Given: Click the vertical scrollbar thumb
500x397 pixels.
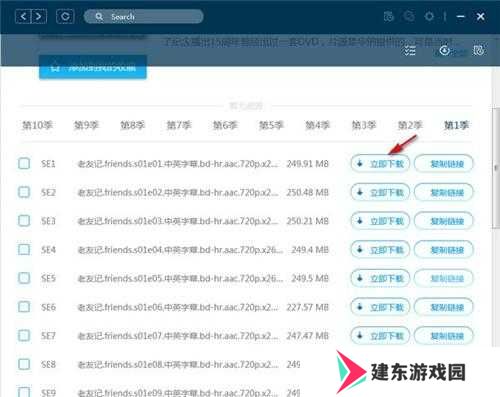Looking at the screenshot, I should click(x=496, y=168).
